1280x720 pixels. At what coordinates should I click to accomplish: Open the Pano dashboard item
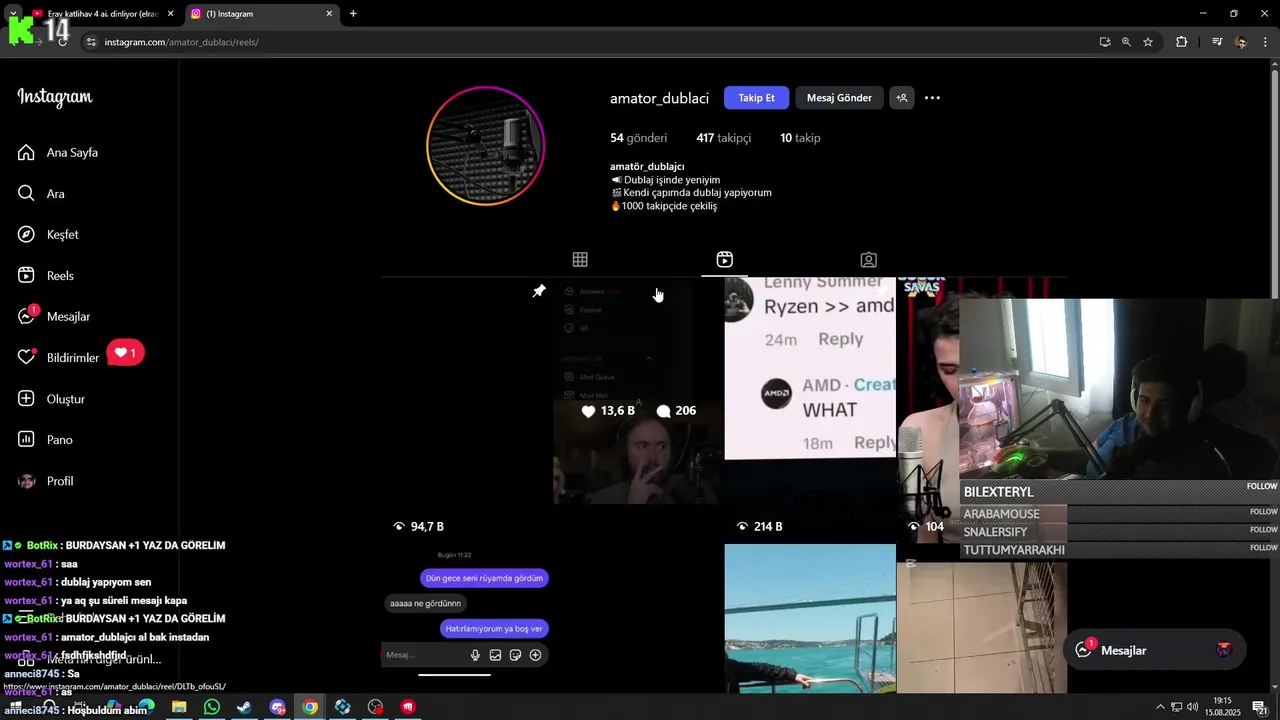point(46,440)
